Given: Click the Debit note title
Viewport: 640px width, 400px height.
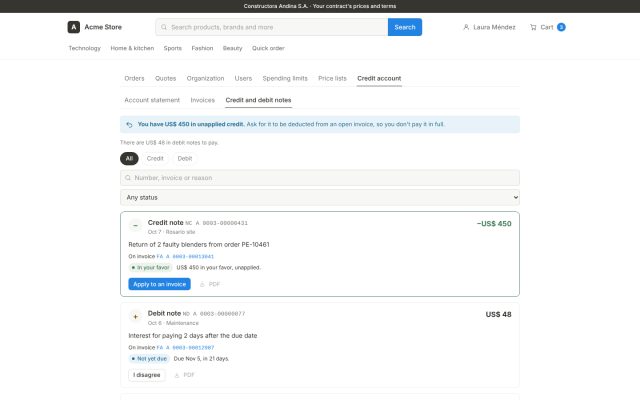Looking at the screenshot, I should (164, 313).
